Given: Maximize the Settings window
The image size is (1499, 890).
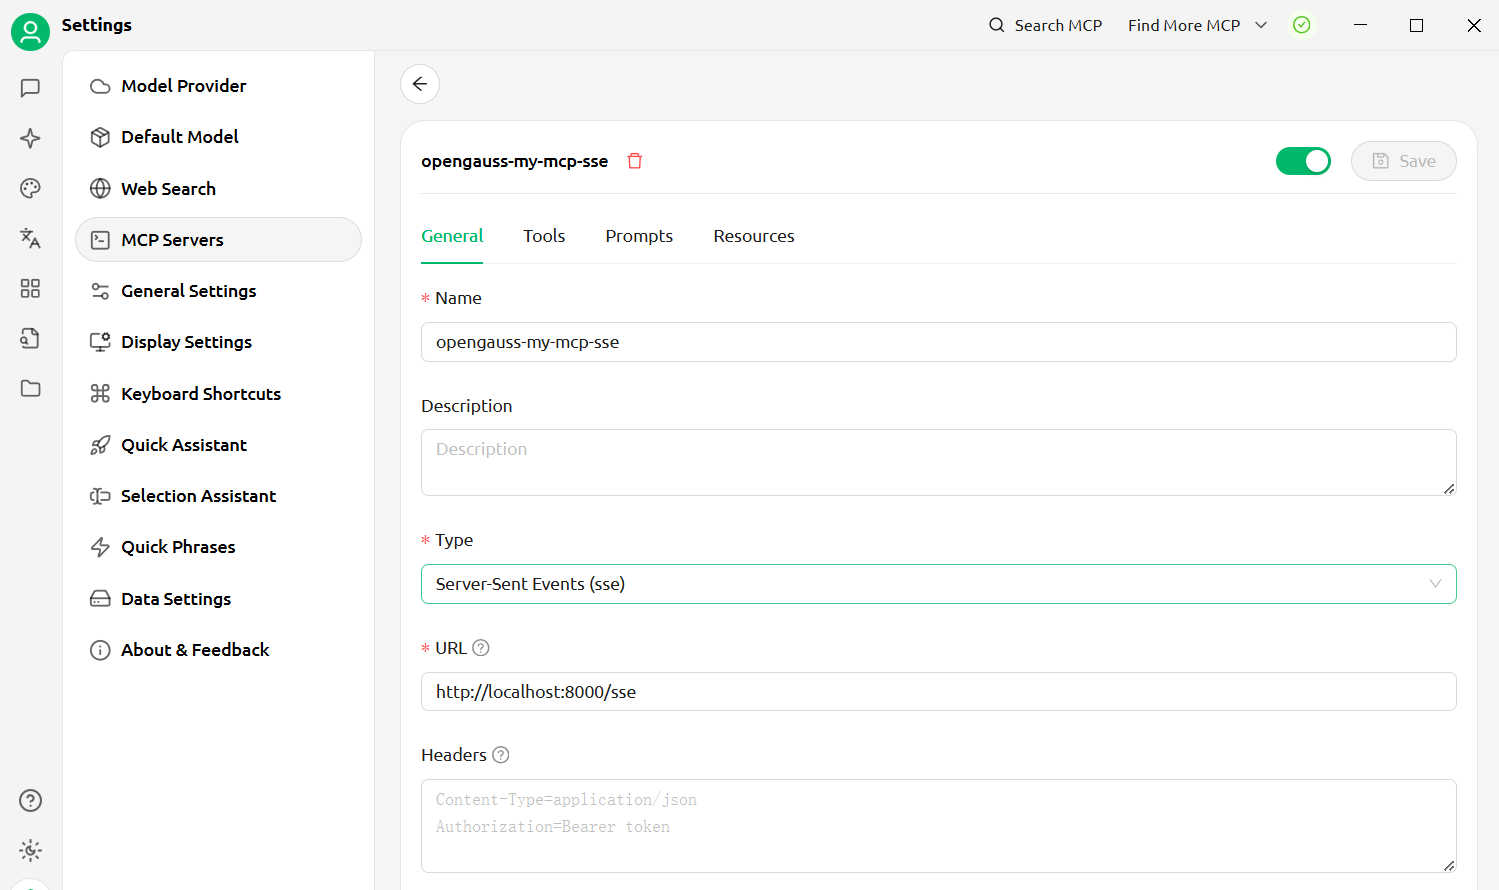Looking at the screenshot, I should coord(1416,25).
